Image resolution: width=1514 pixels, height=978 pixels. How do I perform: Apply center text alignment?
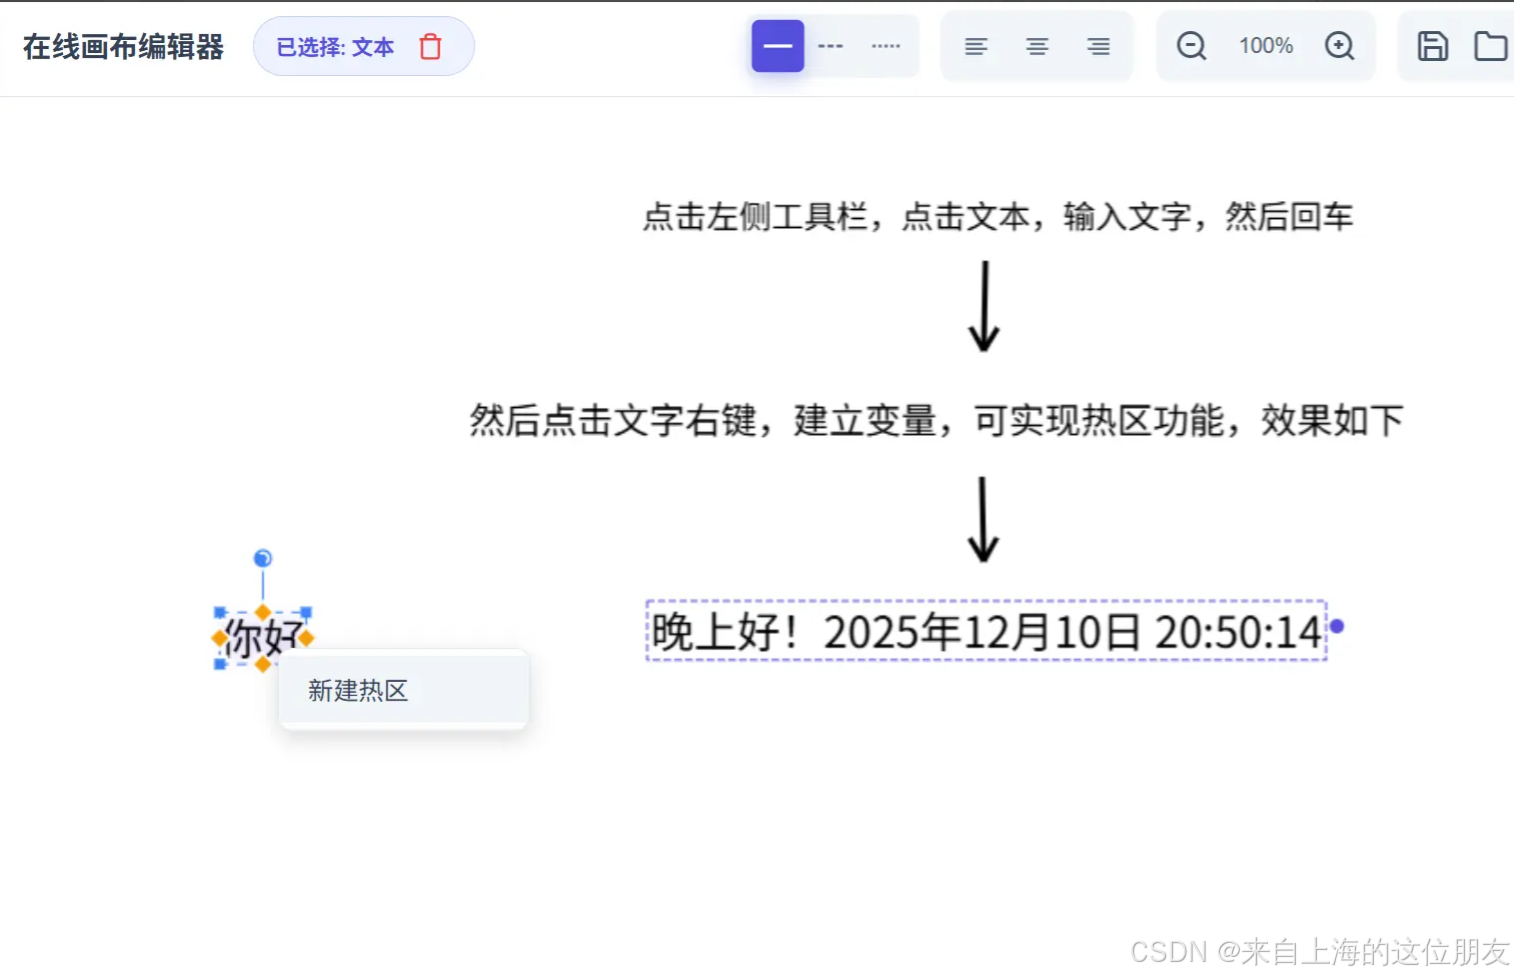[x=1037, y=46]
